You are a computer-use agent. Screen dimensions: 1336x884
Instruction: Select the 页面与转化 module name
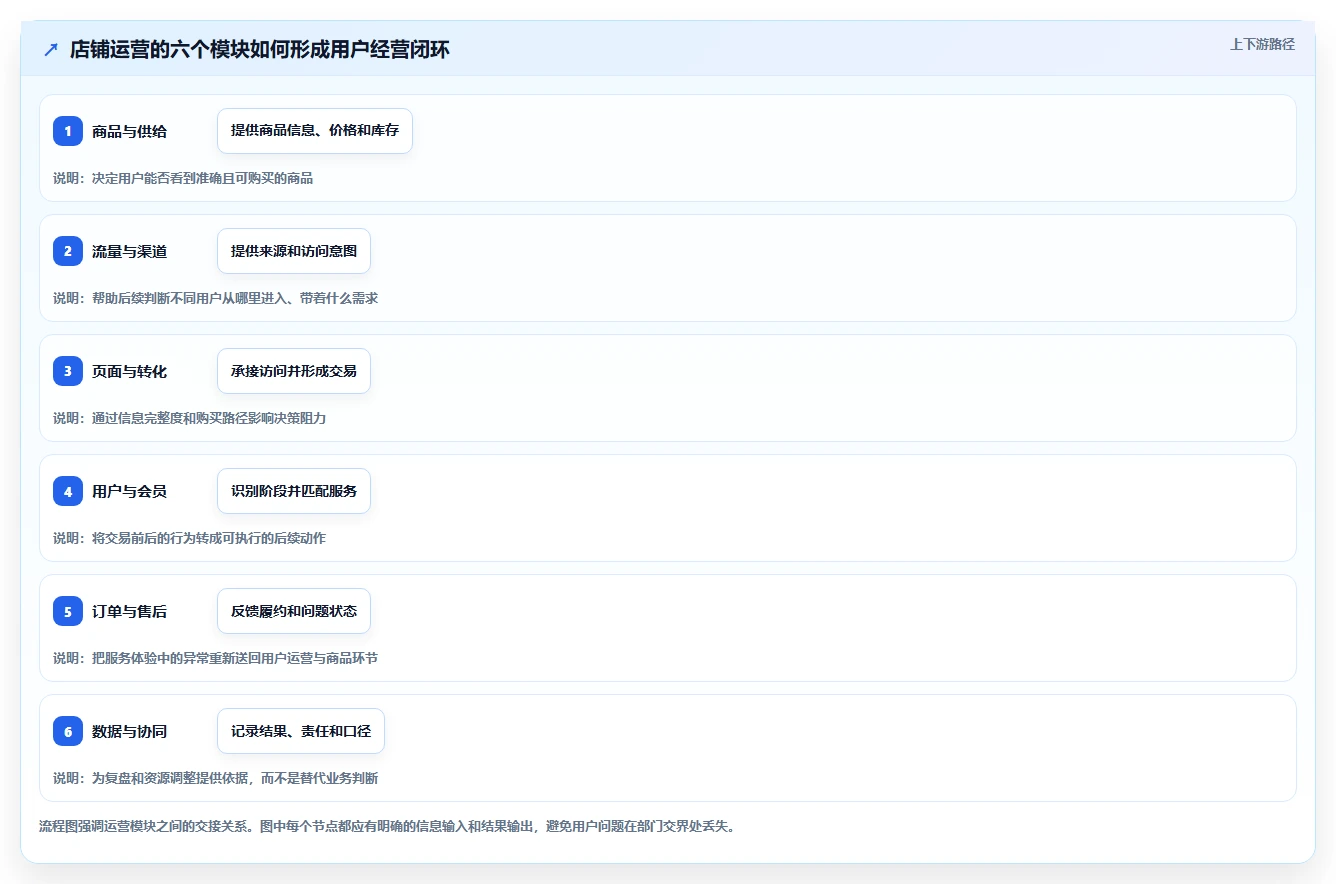[129, 371]
